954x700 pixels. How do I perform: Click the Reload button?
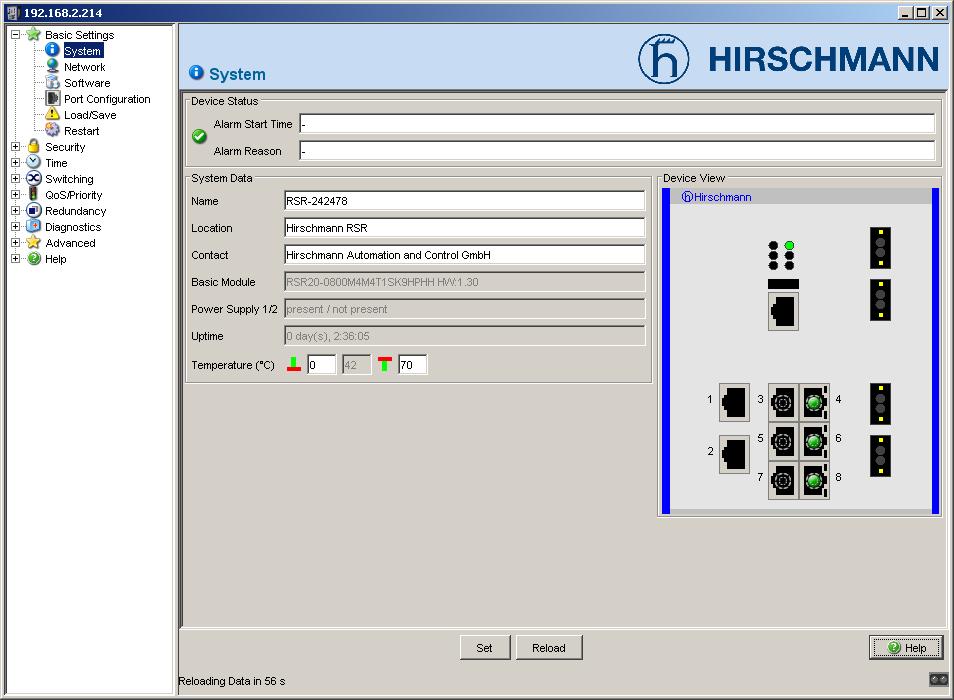pyautogui.click(x=549, y=648)
